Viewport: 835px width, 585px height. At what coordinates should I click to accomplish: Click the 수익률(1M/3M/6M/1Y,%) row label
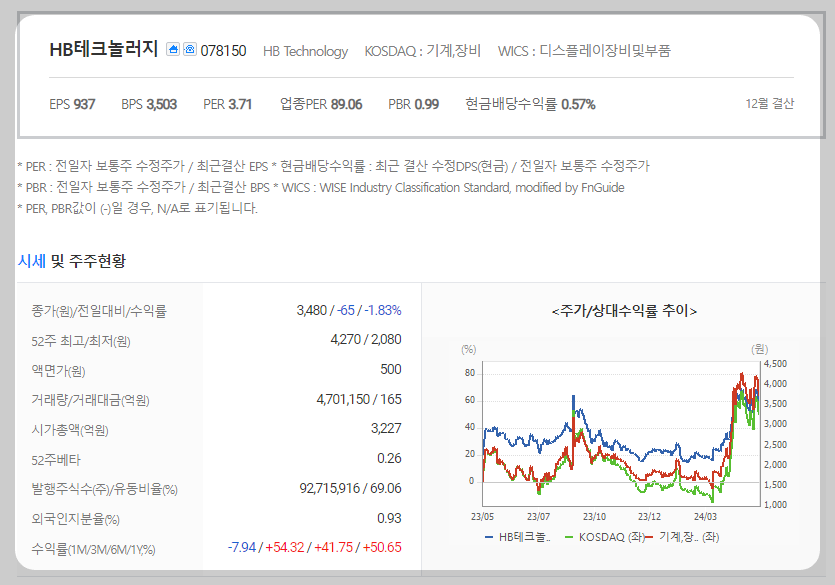(93, 549)
